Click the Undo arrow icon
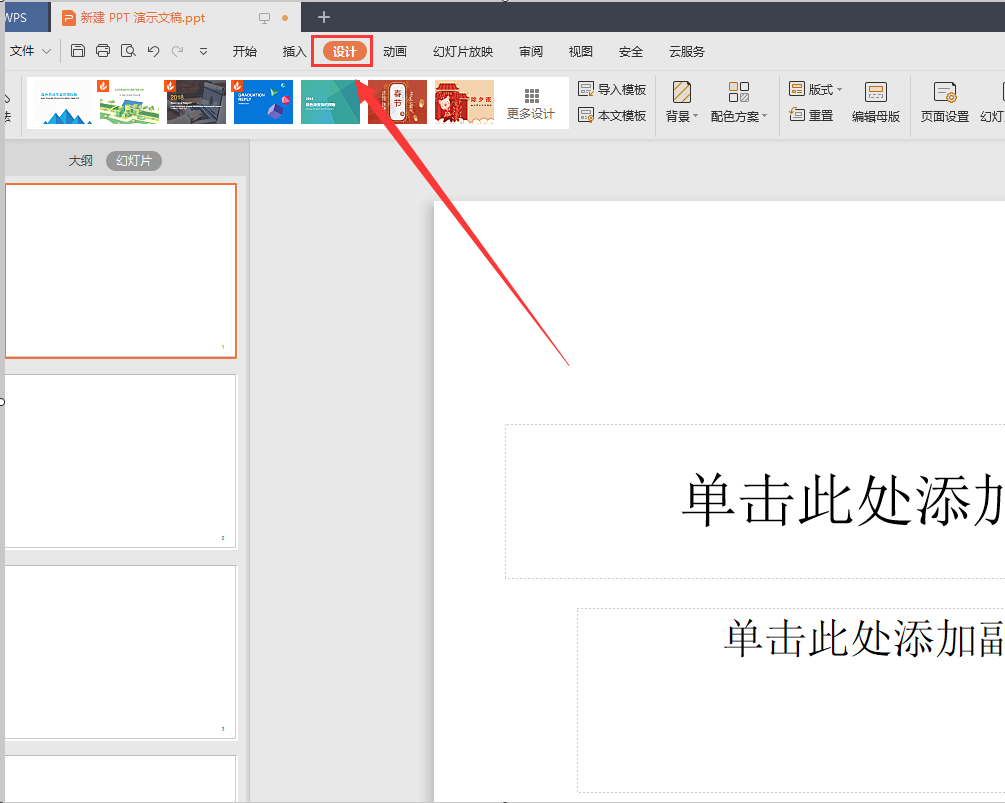Image resolution: width=1005 pixels, height=803 pixels. tap(154, 50)
